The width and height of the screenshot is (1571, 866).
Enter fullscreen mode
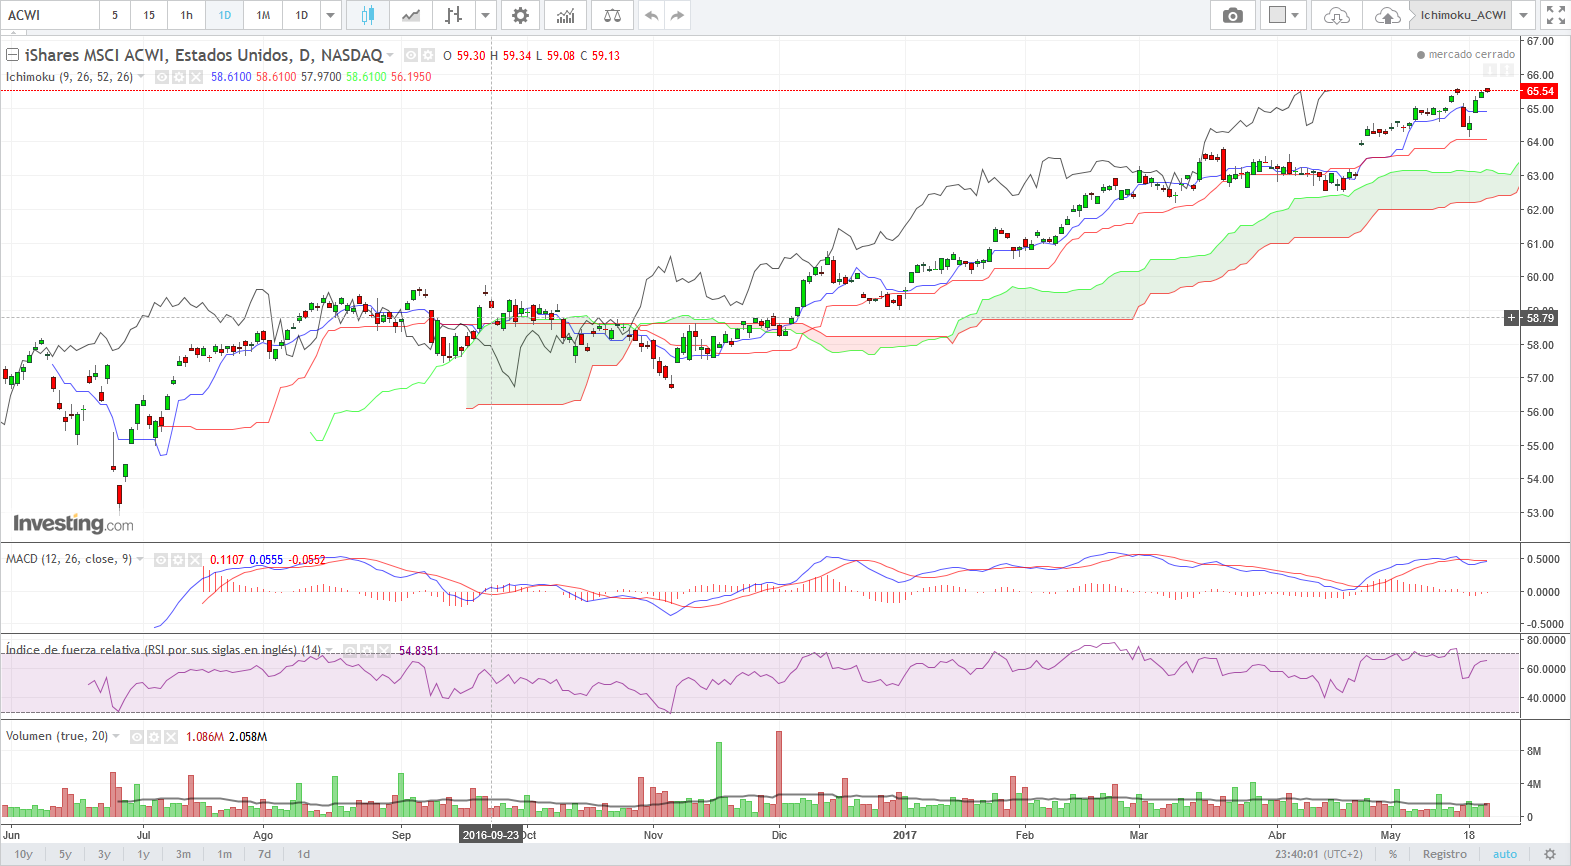(1555, 15)
